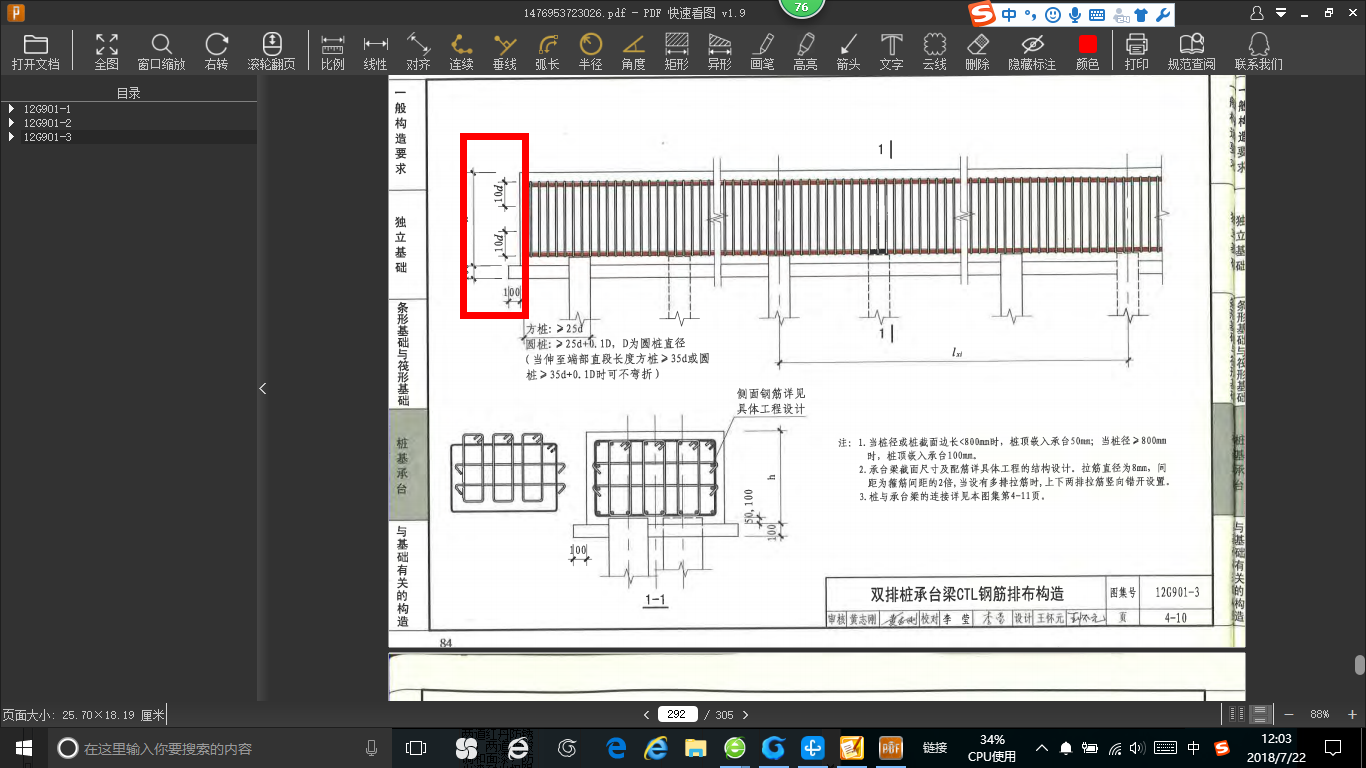Select the 云线 cloud line tool
Viewport: 1366px width, 768px height.
click(x=934, y=52)
